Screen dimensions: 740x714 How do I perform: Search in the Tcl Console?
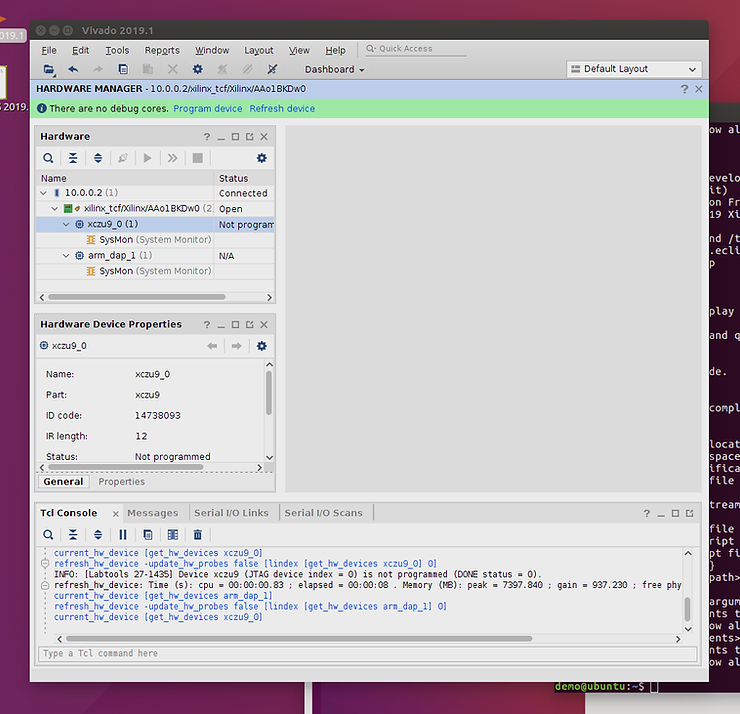click(48, 535)
